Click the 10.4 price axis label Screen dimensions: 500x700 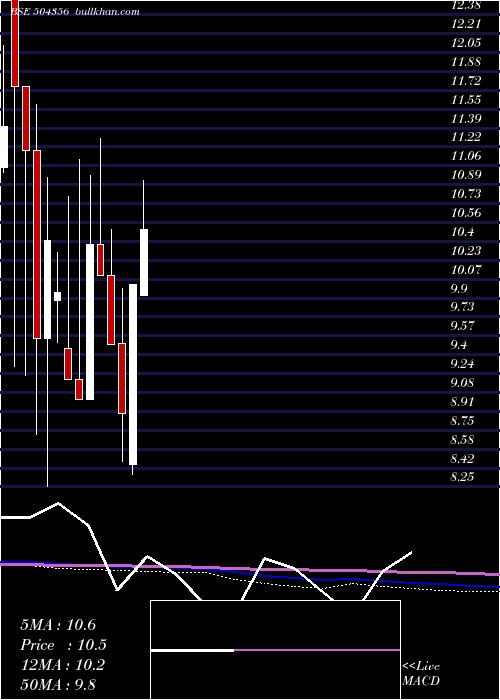(462, 232)
